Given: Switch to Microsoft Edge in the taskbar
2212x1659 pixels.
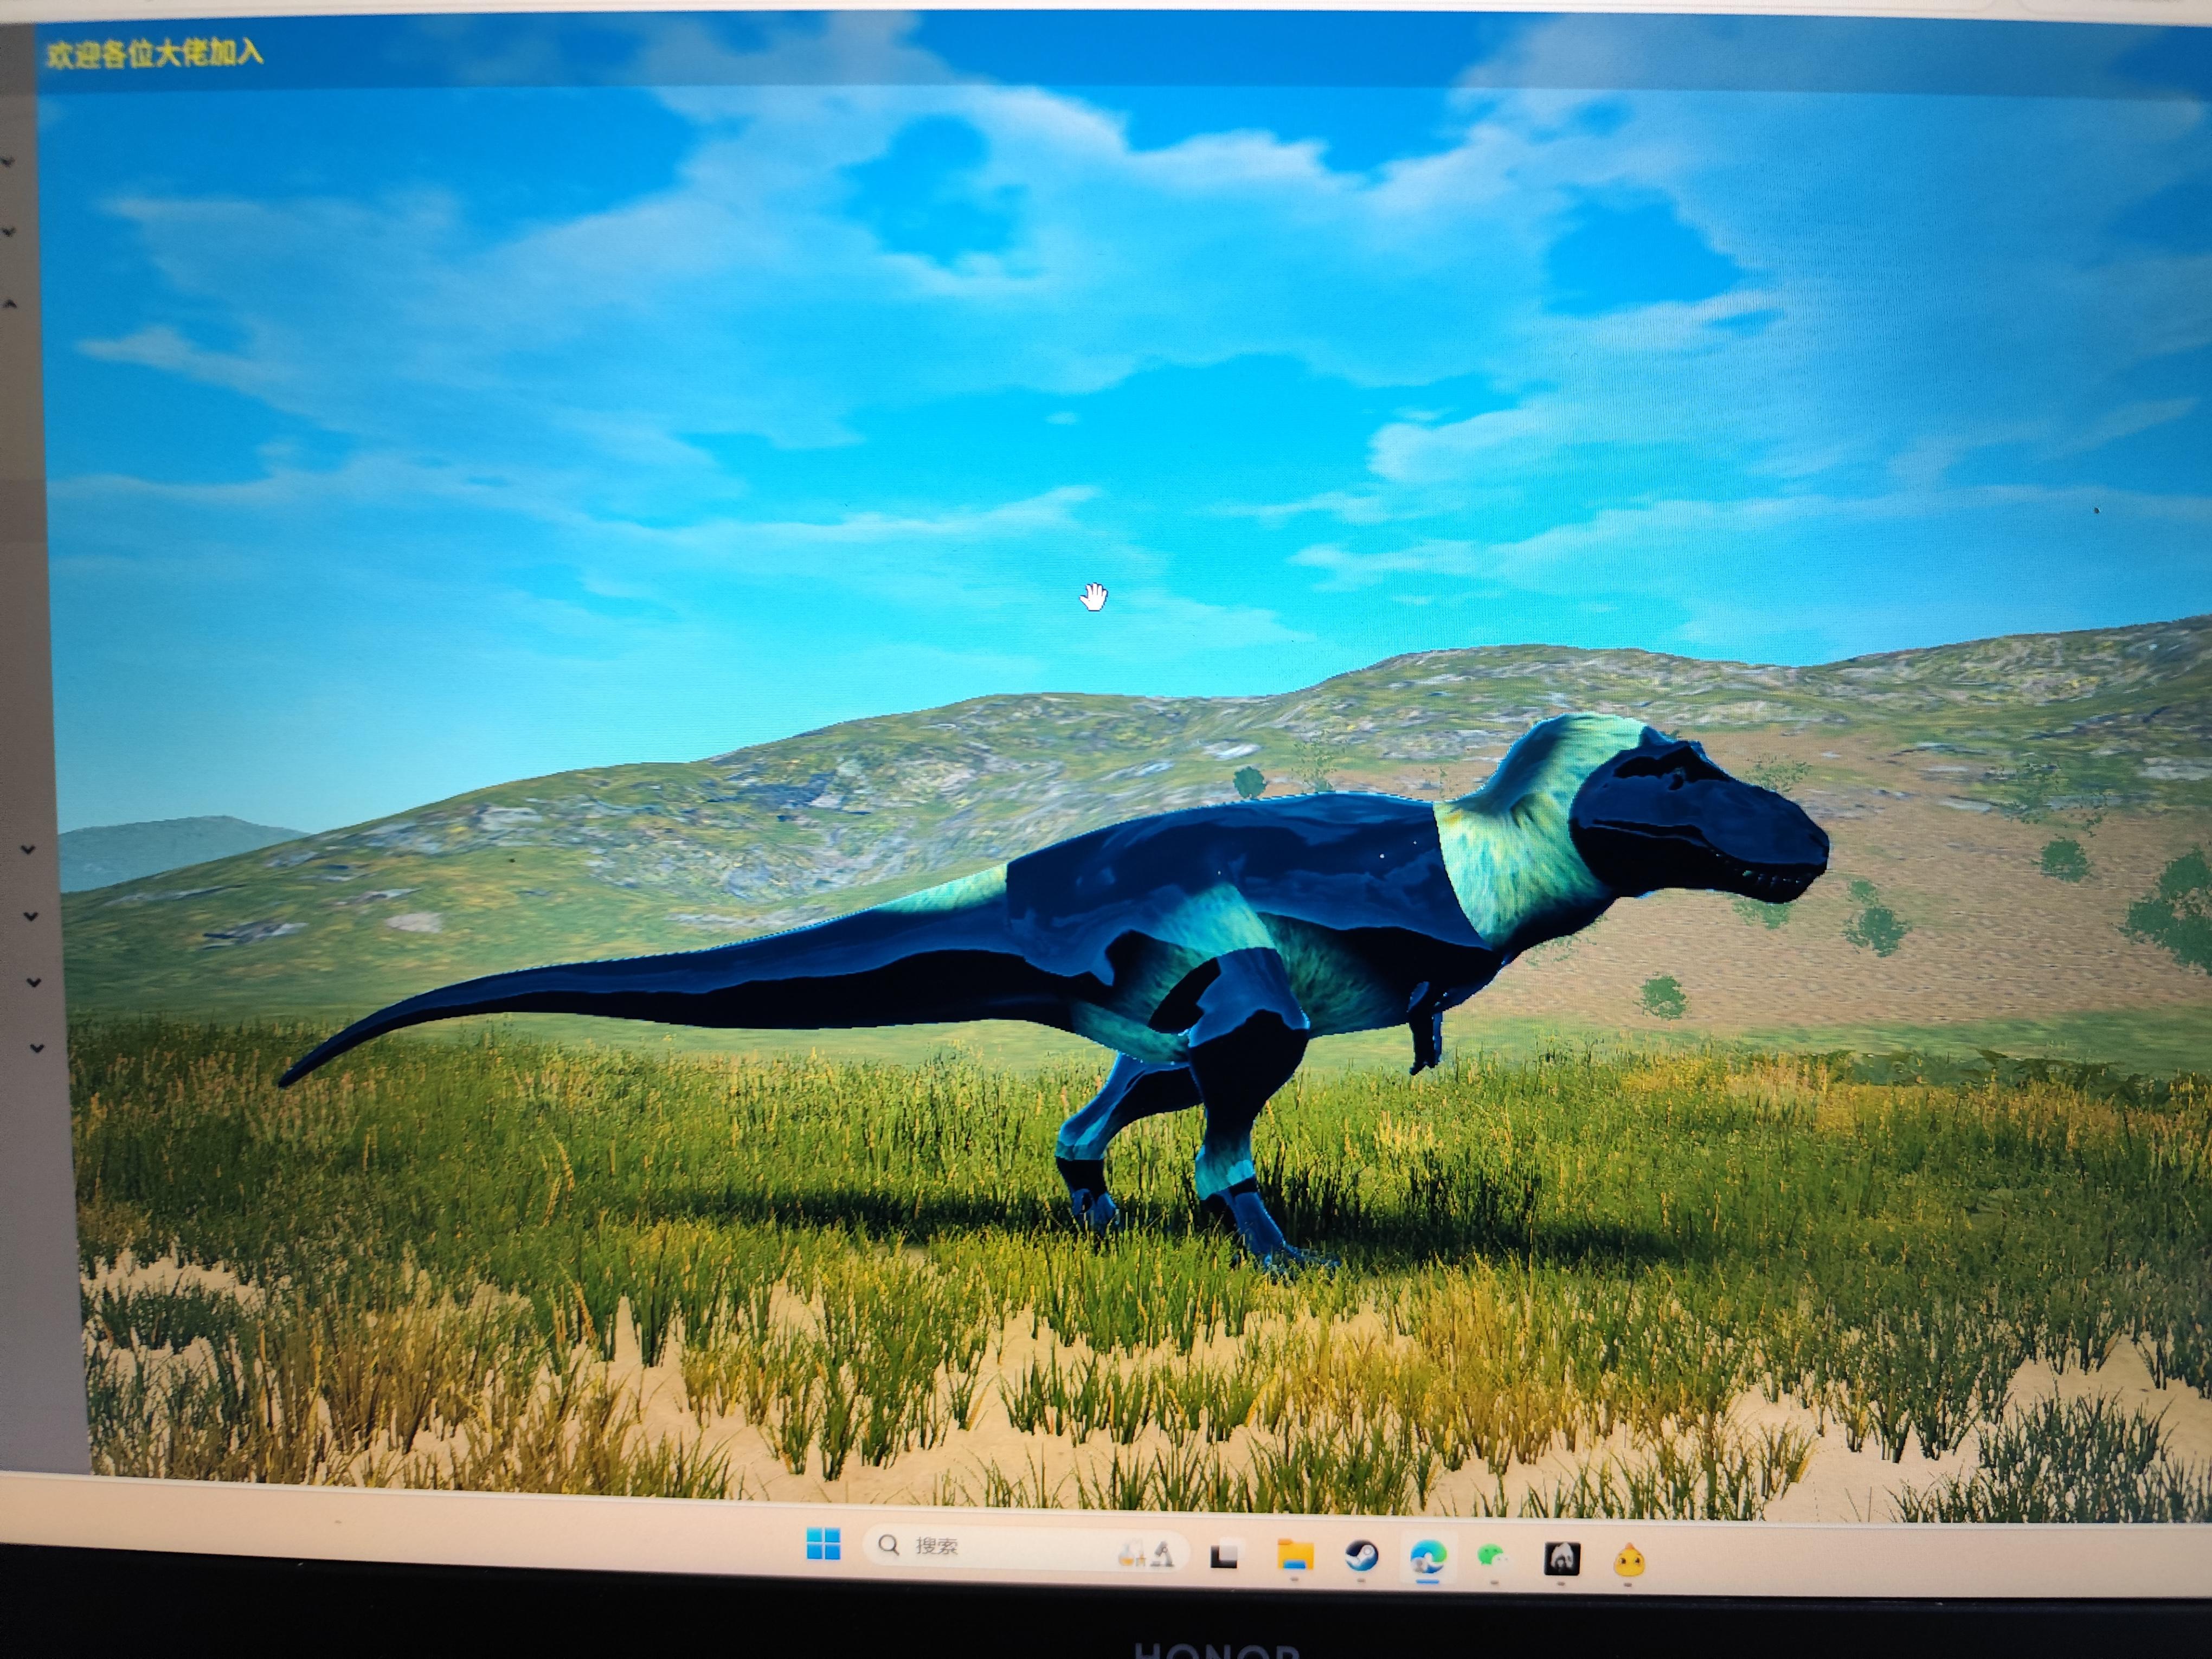Looking at the screenshot, I should click(1428, 1558).
